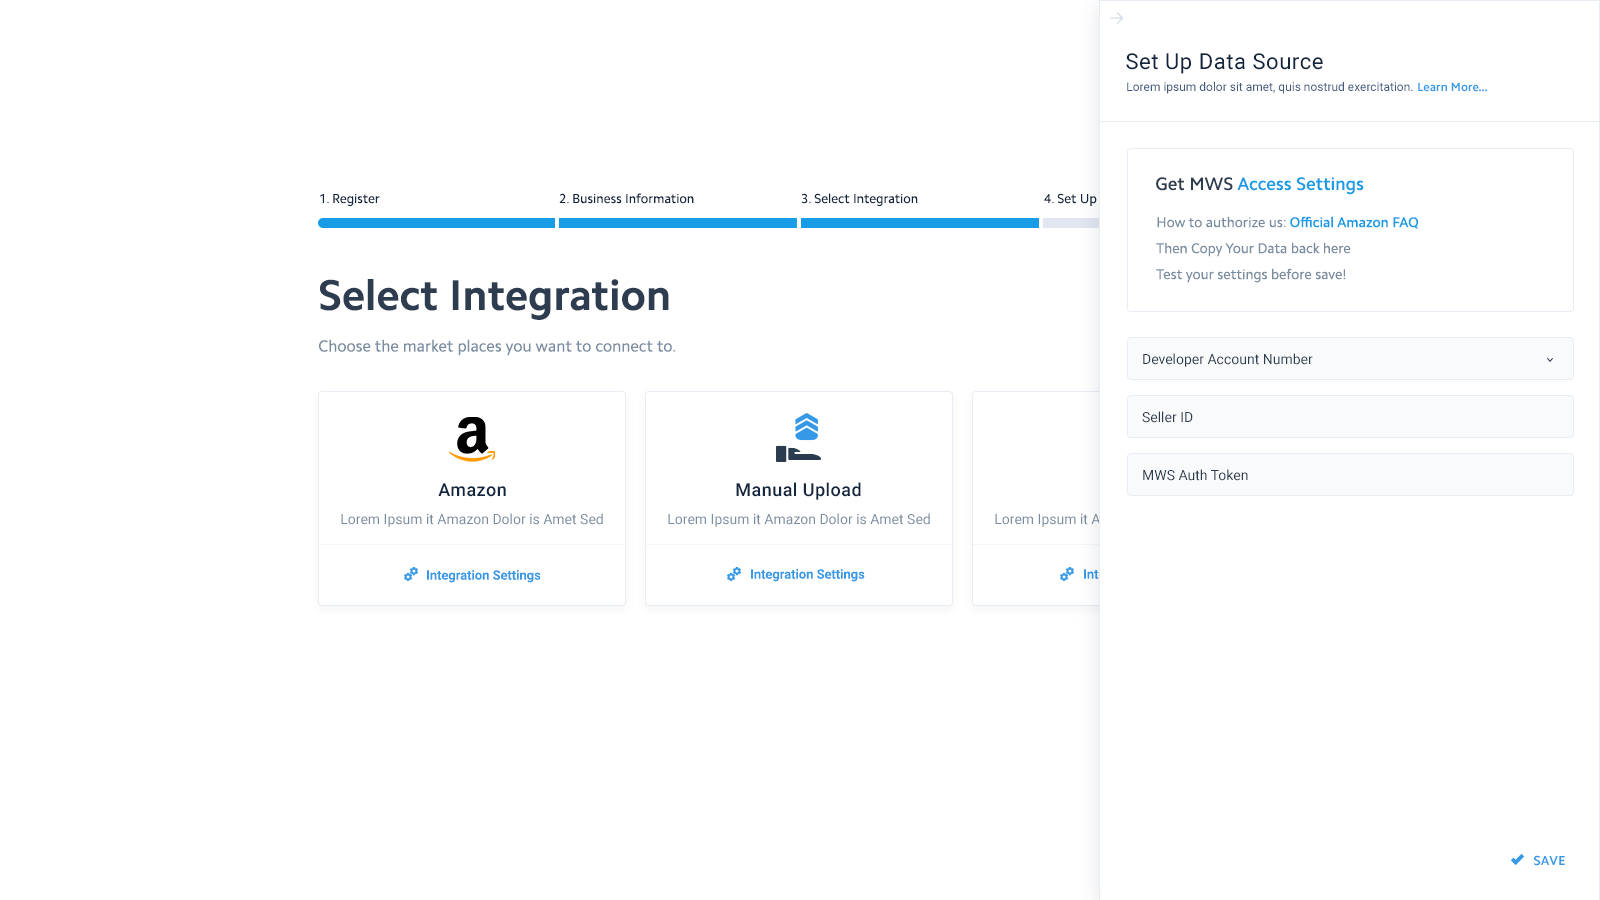The height and width of the screenshot is (900, 1600).
Task: Open Manual Upload Integration Settings
Action: tap(796, 574)
